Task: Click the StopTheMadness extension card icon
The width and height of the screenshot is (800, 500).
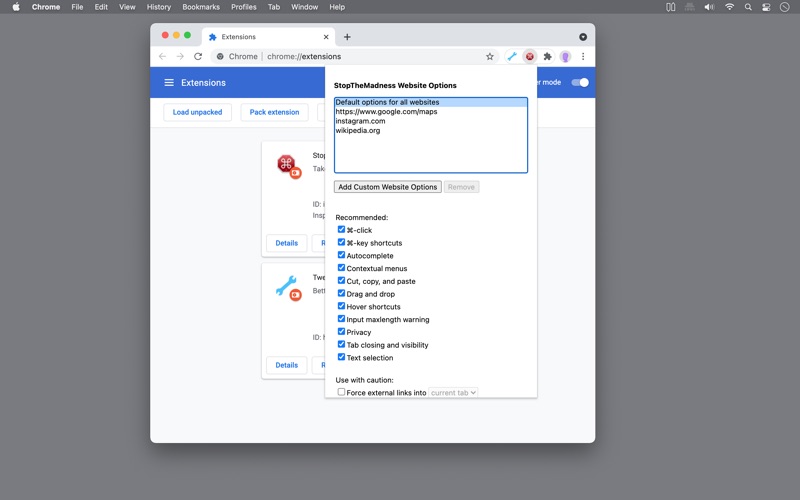Action: (288, 166)
